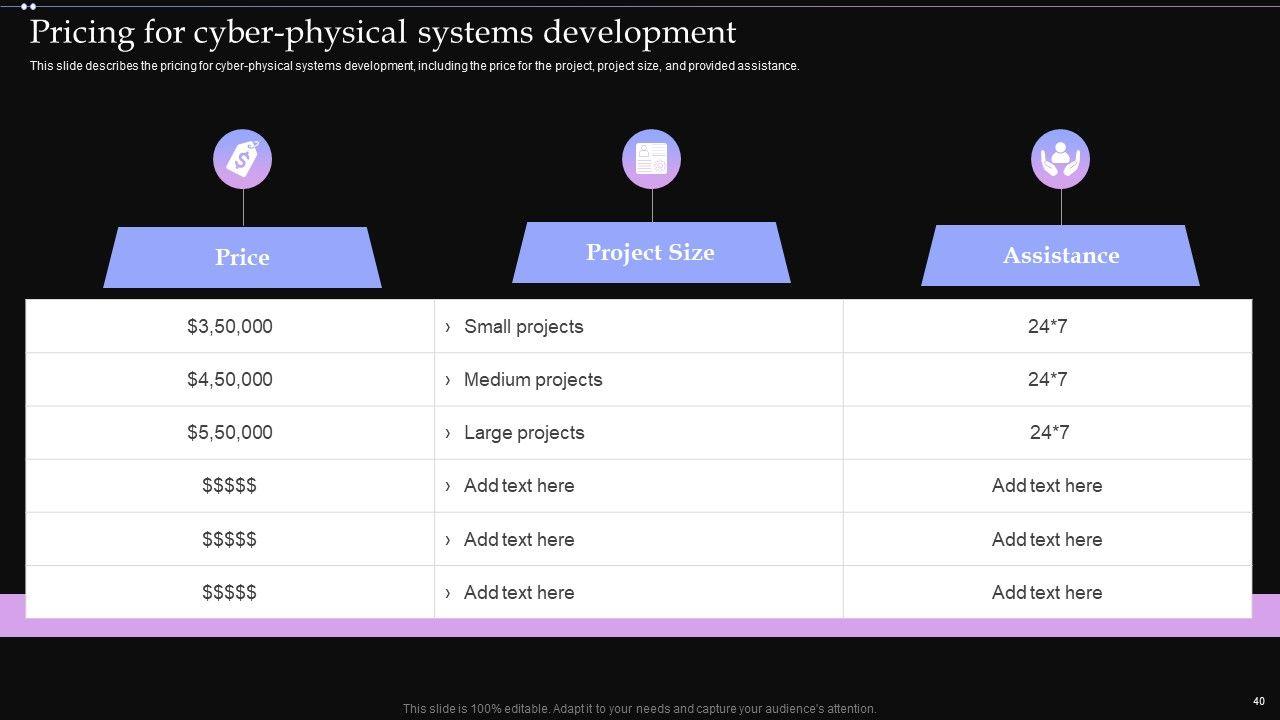Select the Project Size header shape

tap(651, 252)
